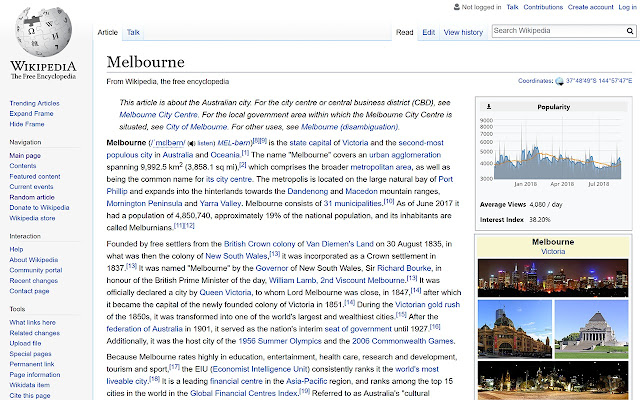Open Recent changes link
640x400 pixels.
[x=33, y=281]
